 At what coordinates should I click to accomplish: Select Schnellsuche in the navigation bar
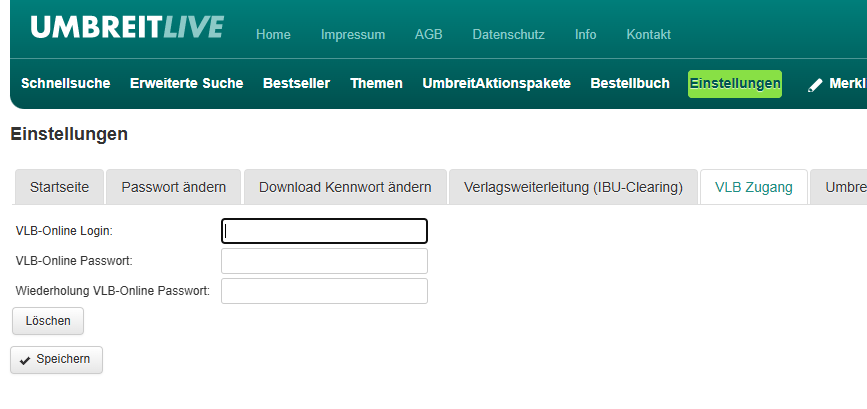[x=65, y=84]
